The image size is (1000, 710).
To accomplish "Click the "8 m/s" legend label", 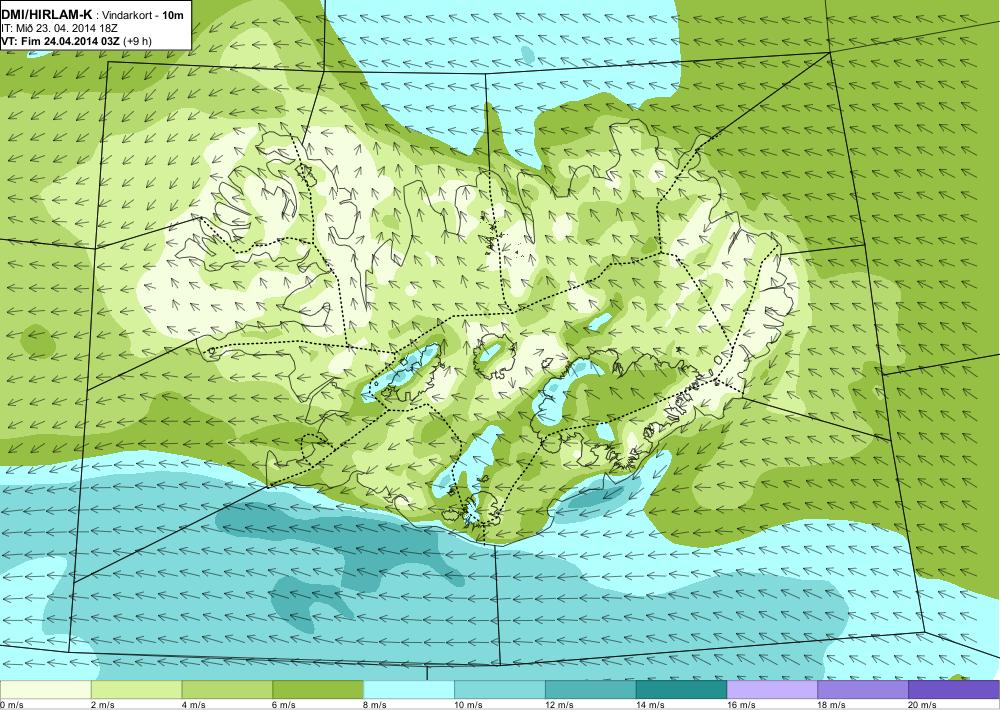I will 376,705.
